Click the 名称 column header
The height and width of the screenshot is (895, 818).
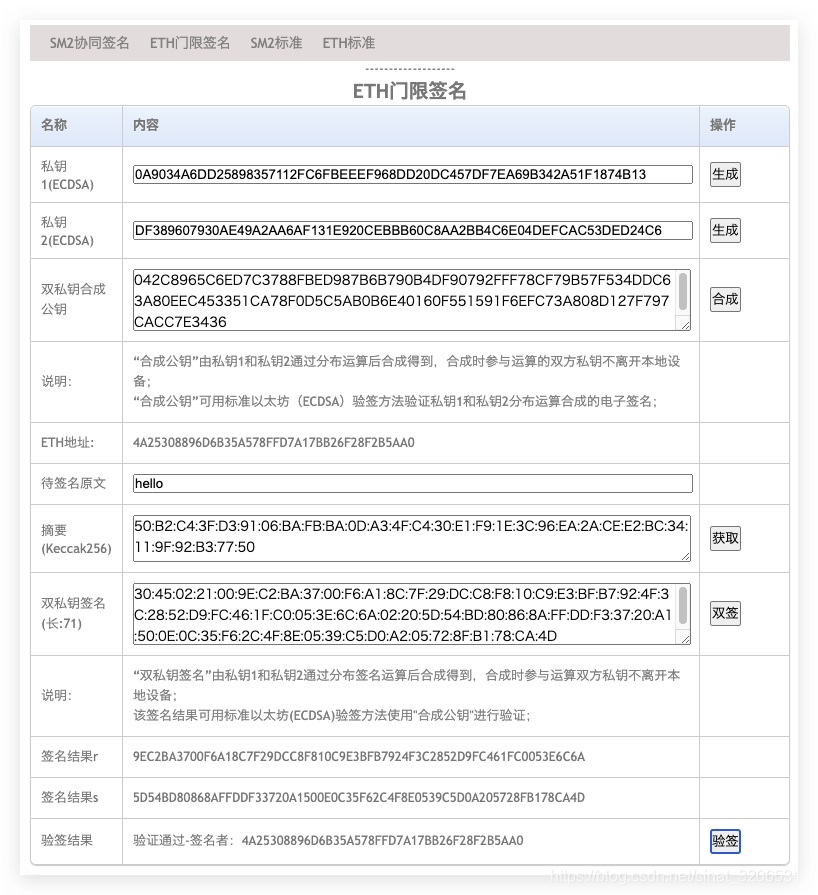tap(54, 125)
